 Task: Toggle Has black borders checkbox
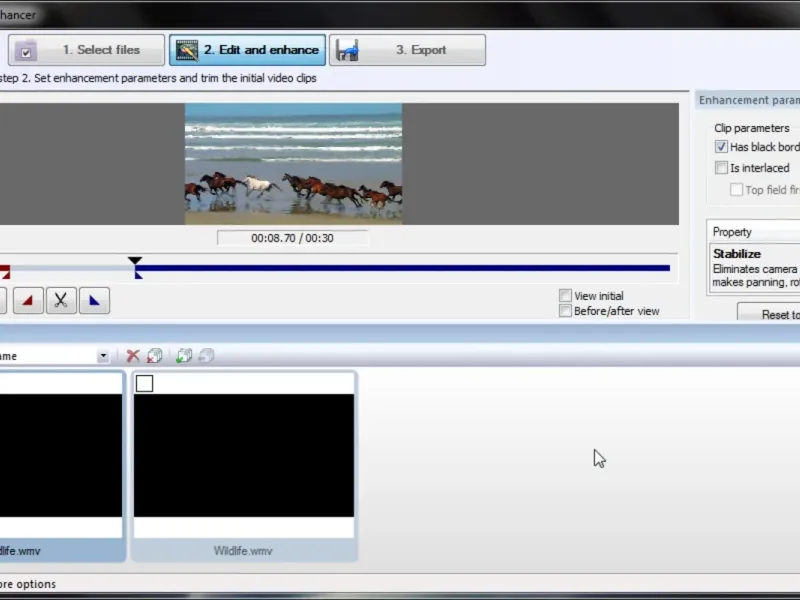coord(721,147)
